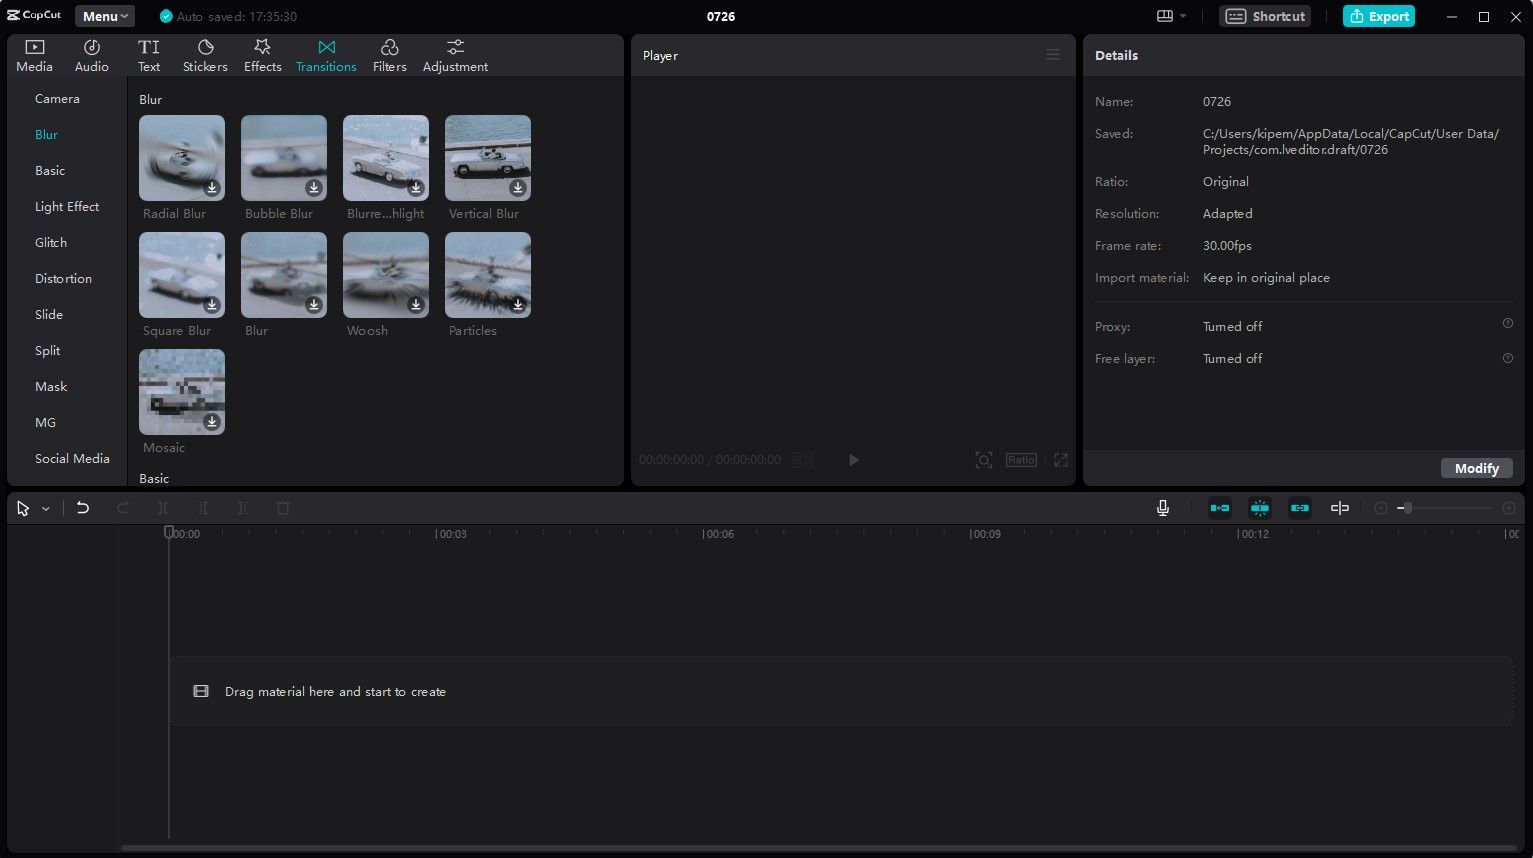1533x858 pixels.
Task: Open the Stickers panel
Action: pos(205,55)
